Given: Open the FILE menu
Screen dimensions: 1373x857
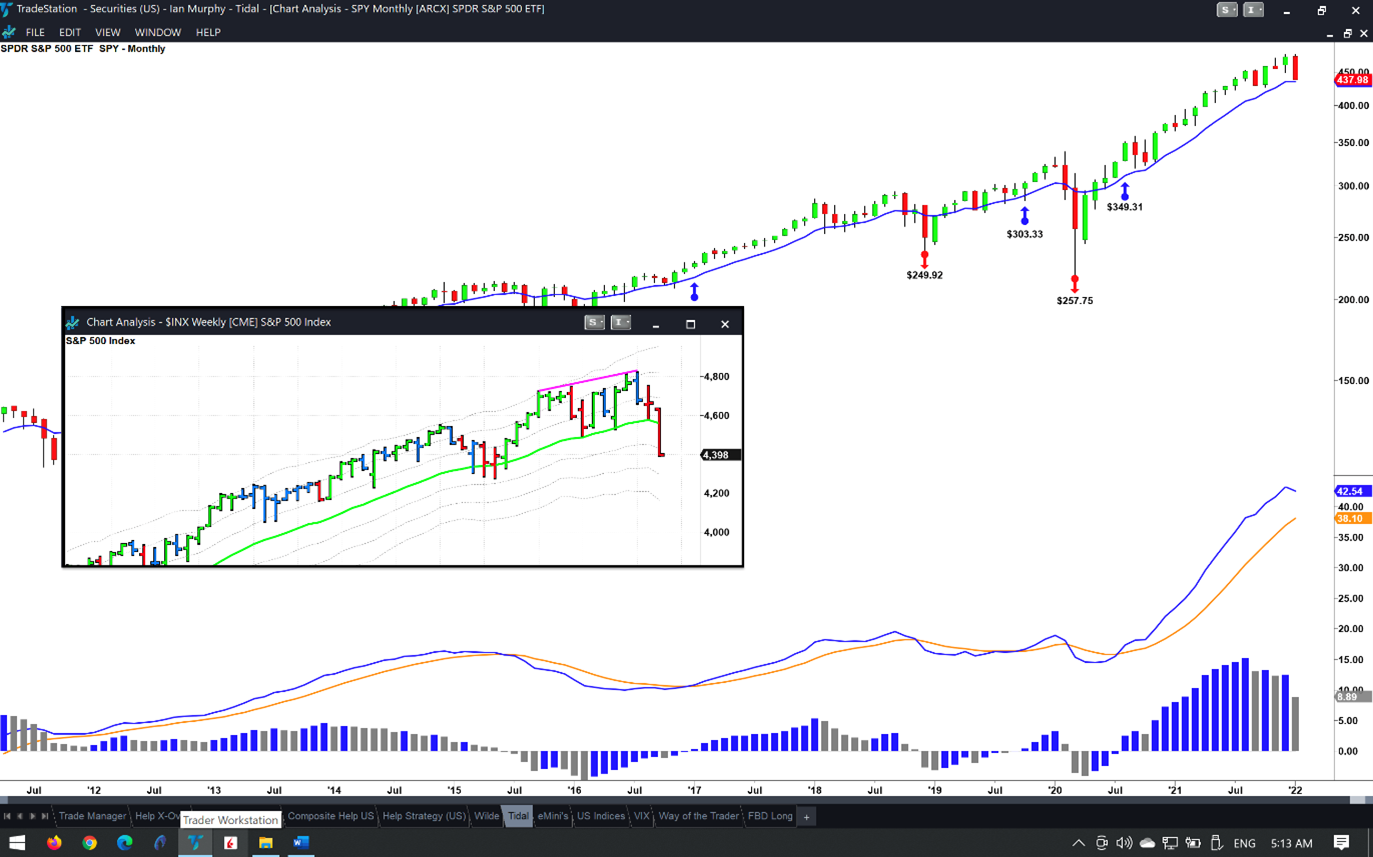Looking at the screenshot, I should (x=35, y=32).
